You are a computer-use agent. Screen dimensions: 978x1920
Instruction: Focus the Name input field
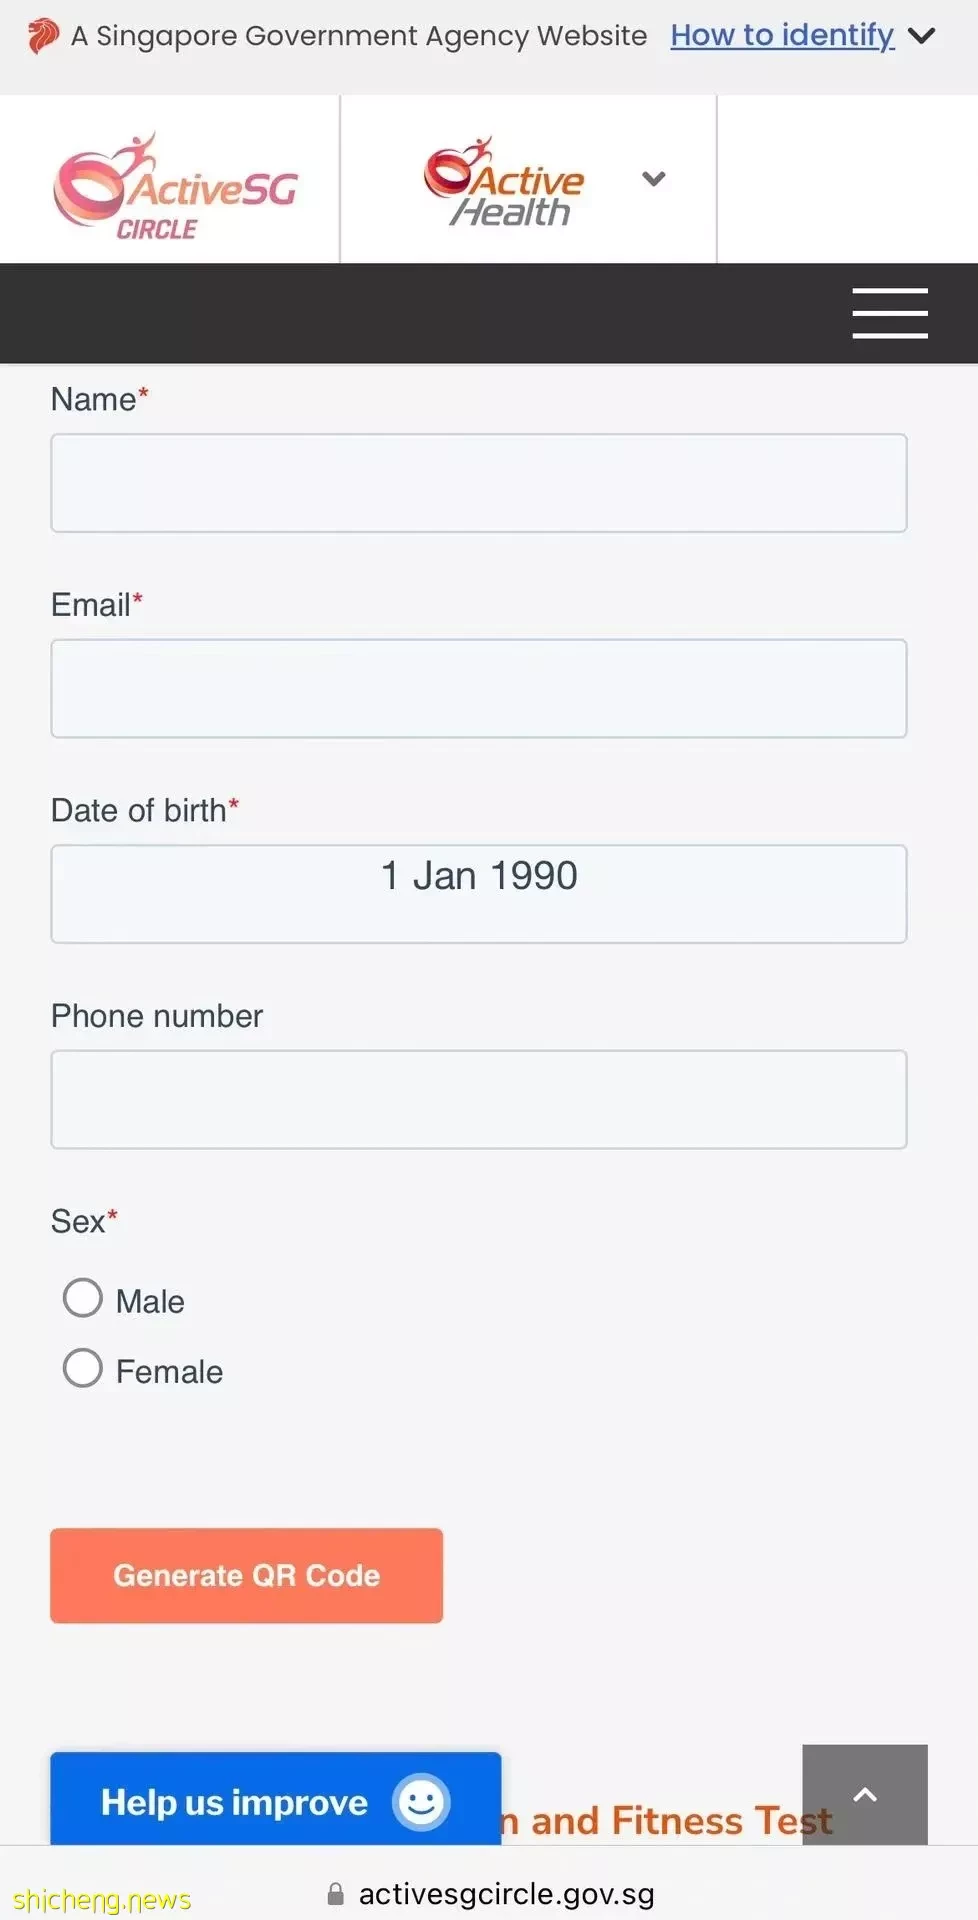[x=479, y=483]
